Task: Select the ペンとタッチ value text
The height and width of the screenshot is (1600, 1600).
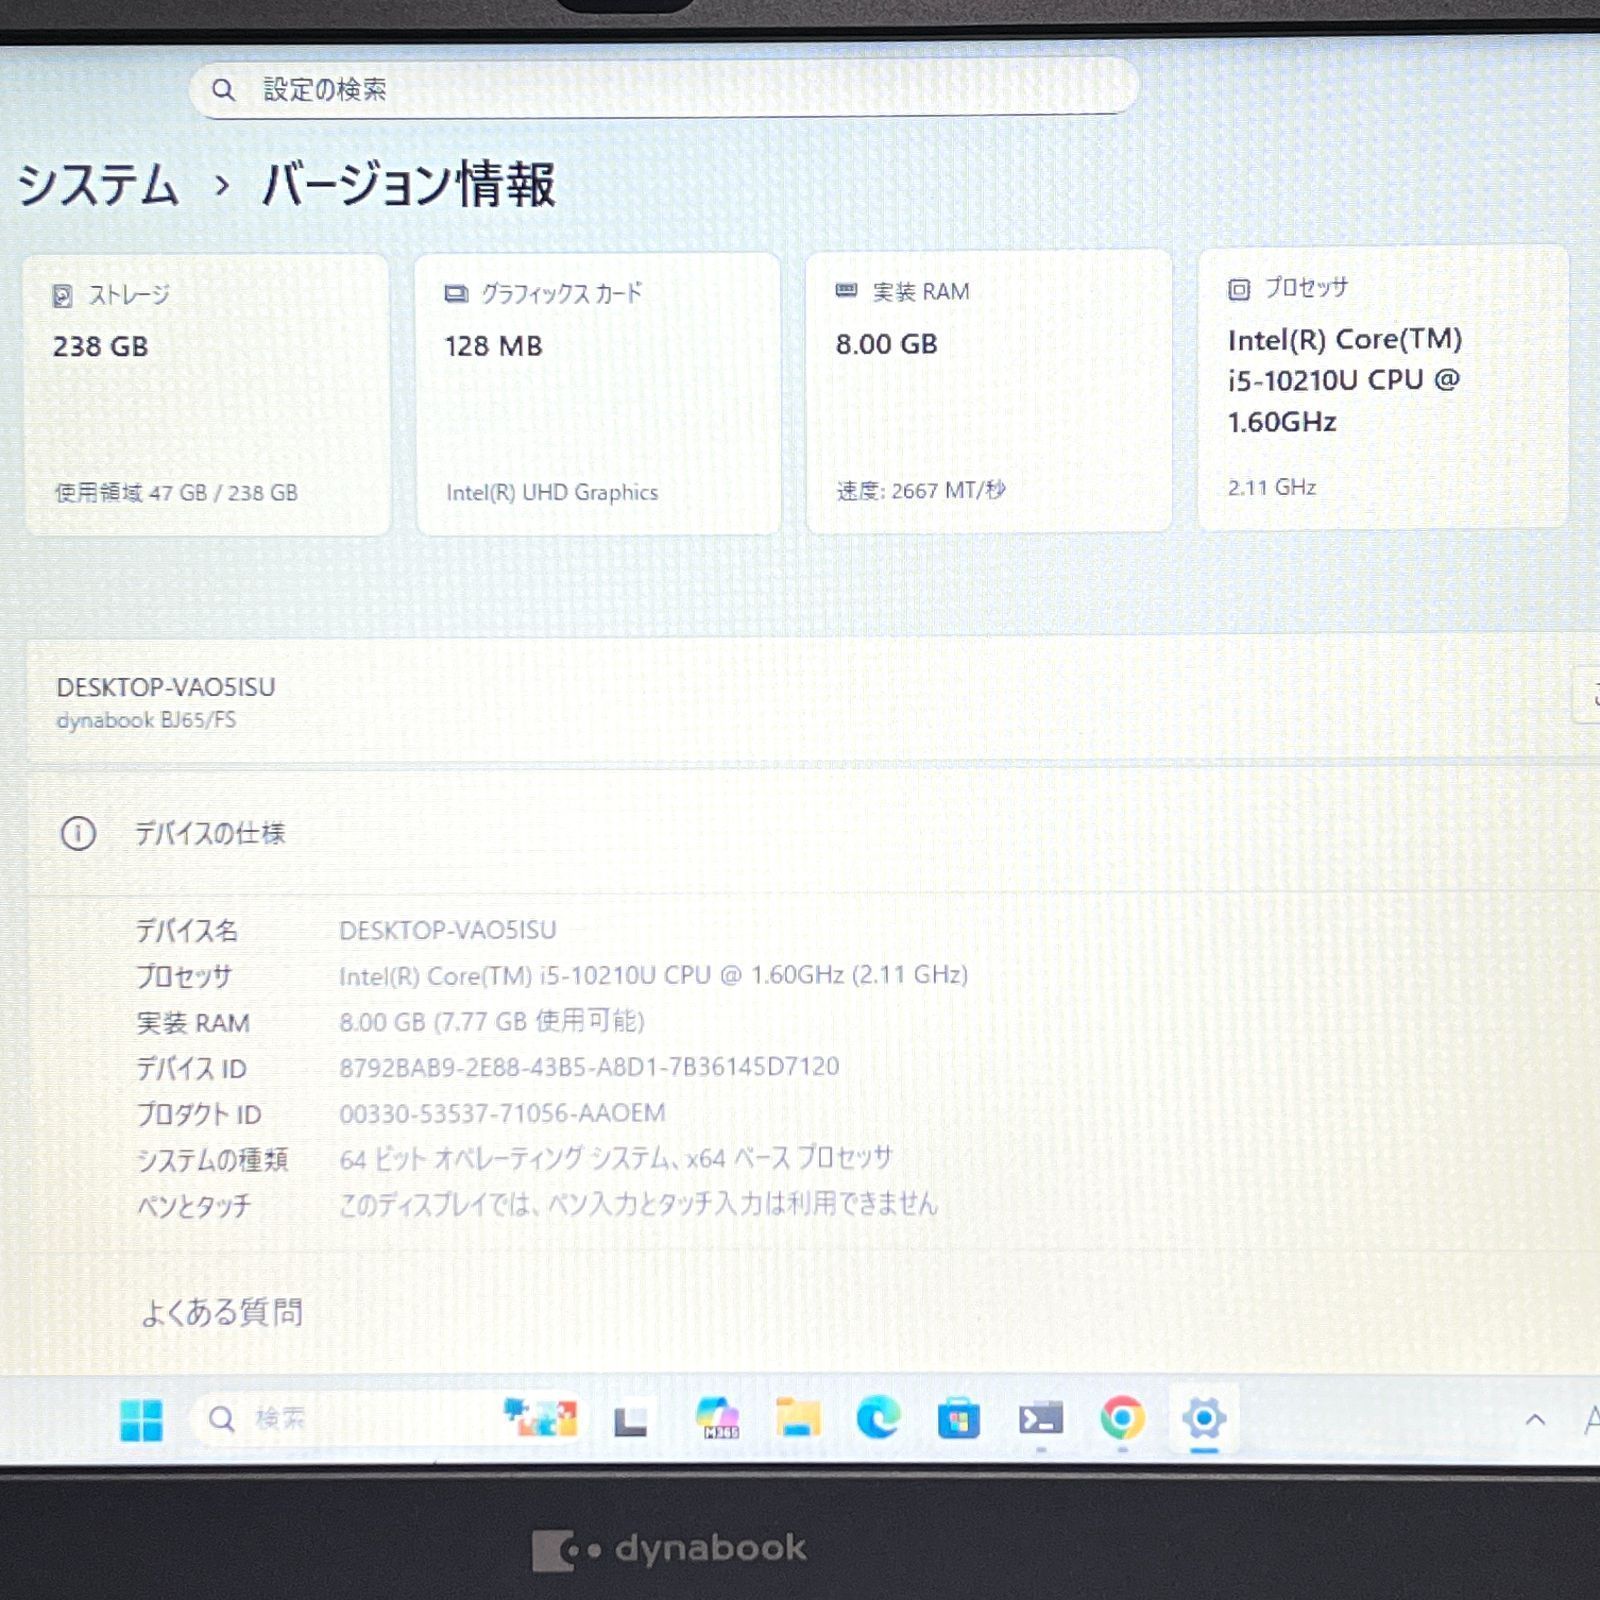Action: (638, 1203)
